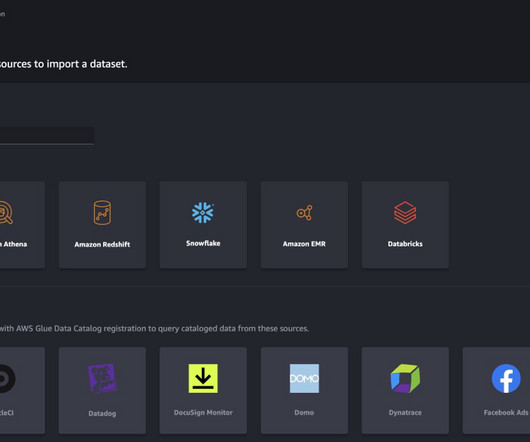Click the Athena label text

tap(14, 244)
